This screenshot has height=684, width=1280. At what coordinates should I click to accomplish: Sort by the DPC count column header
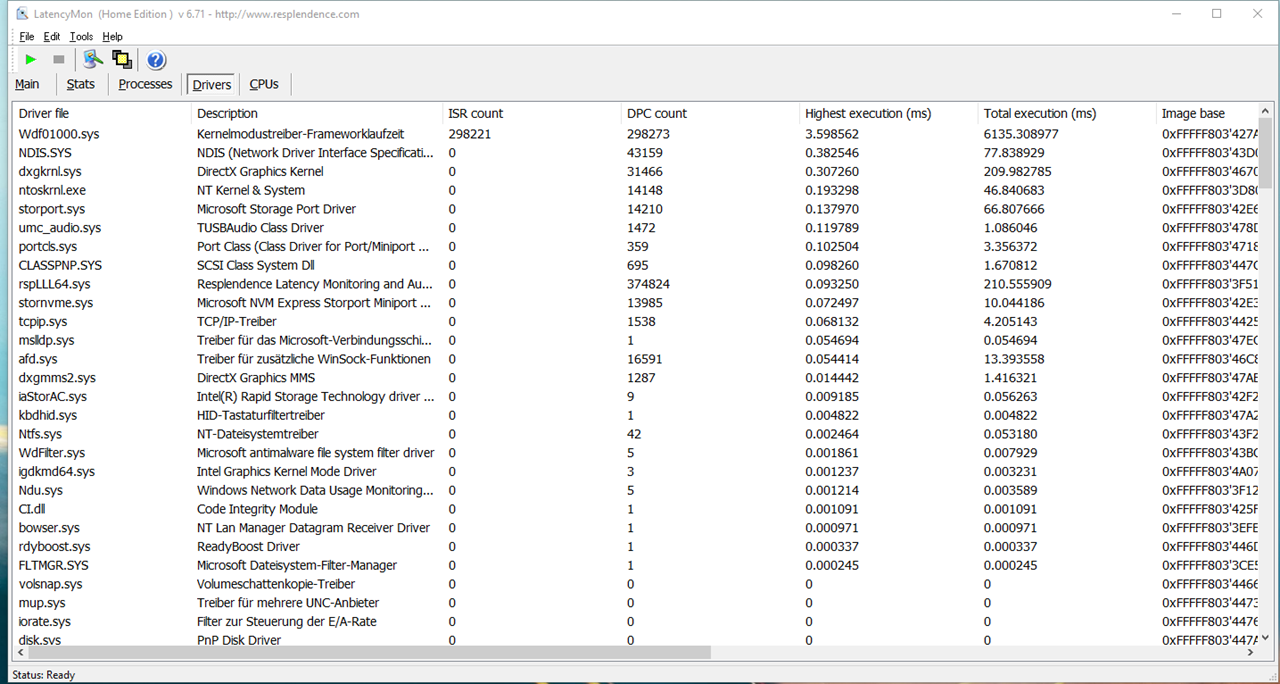point(710,113)
